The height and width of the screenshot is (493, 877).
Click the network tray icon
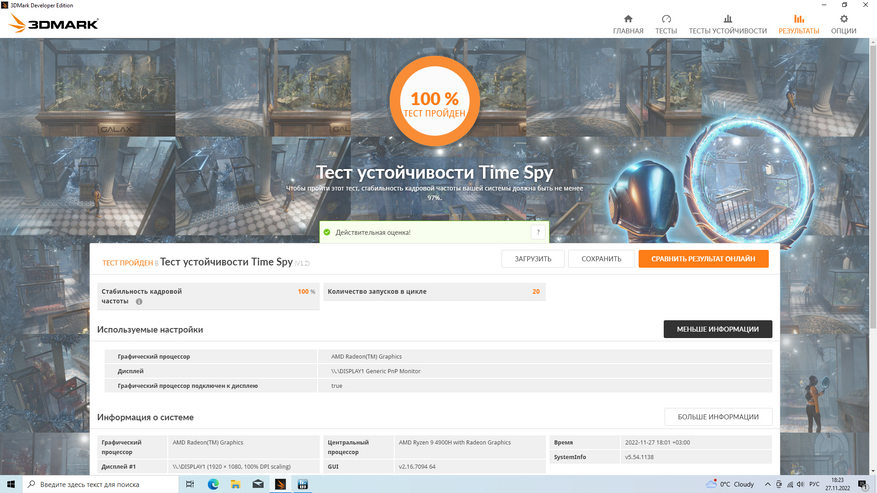click(x=790, y=485)
